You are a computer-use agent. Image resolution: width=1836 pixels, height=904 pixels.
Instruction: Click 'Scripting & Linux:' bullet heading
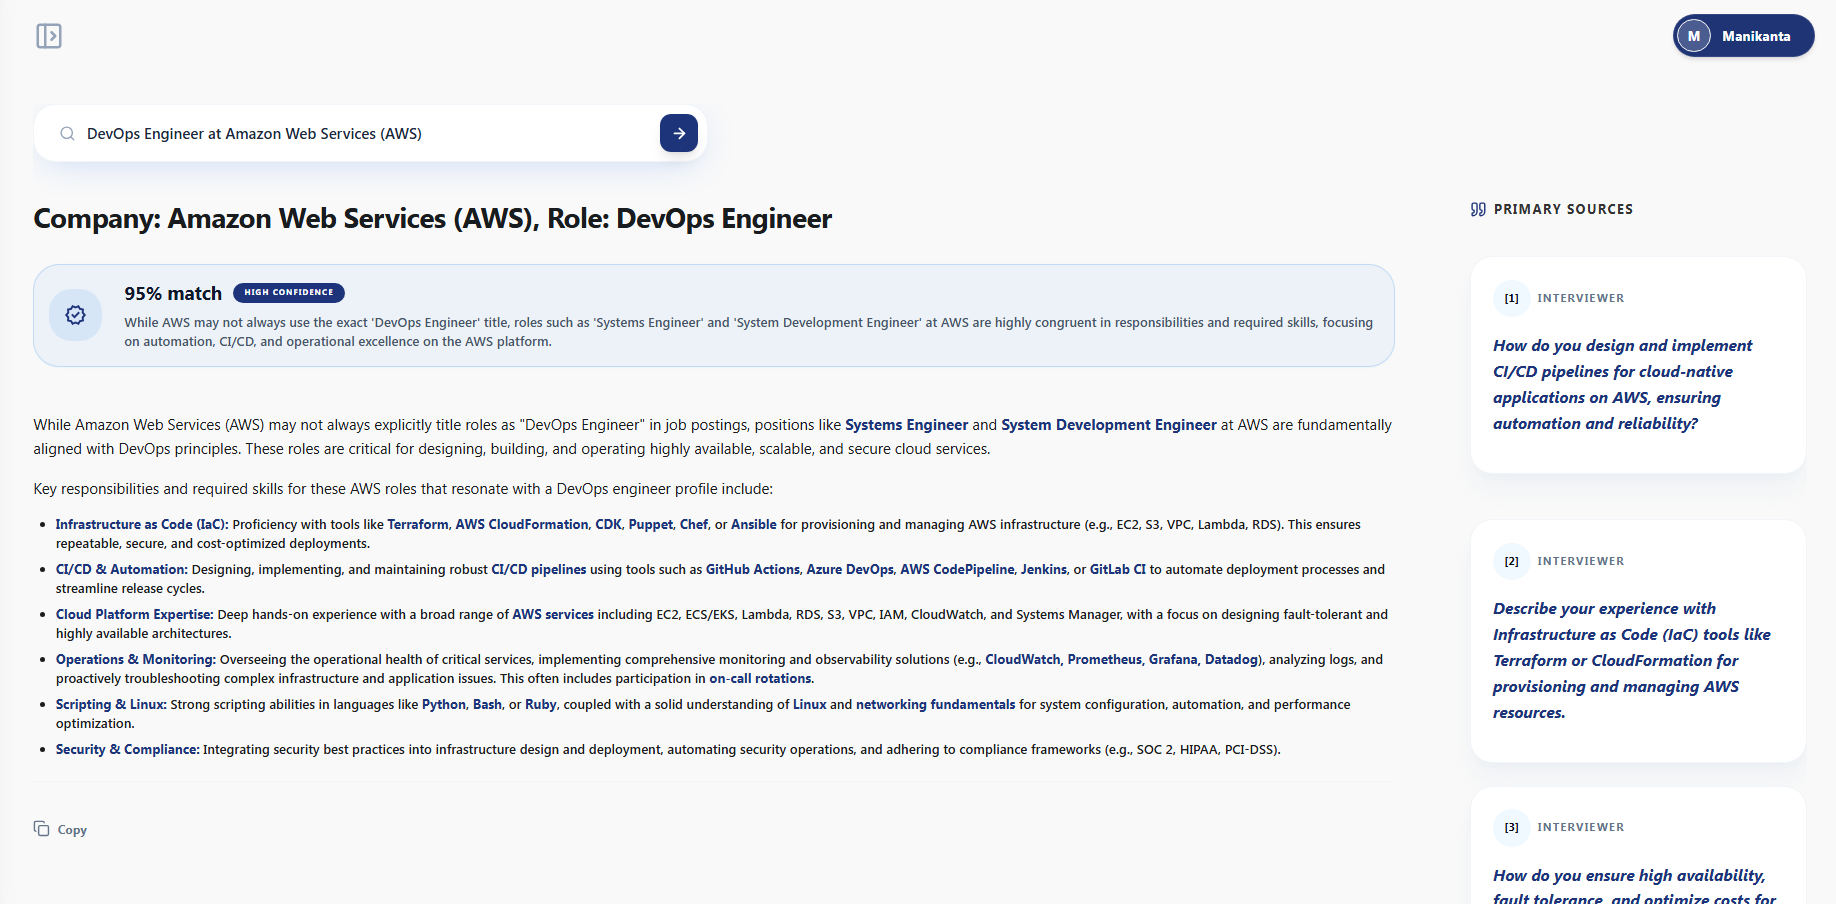pos(111,704)
